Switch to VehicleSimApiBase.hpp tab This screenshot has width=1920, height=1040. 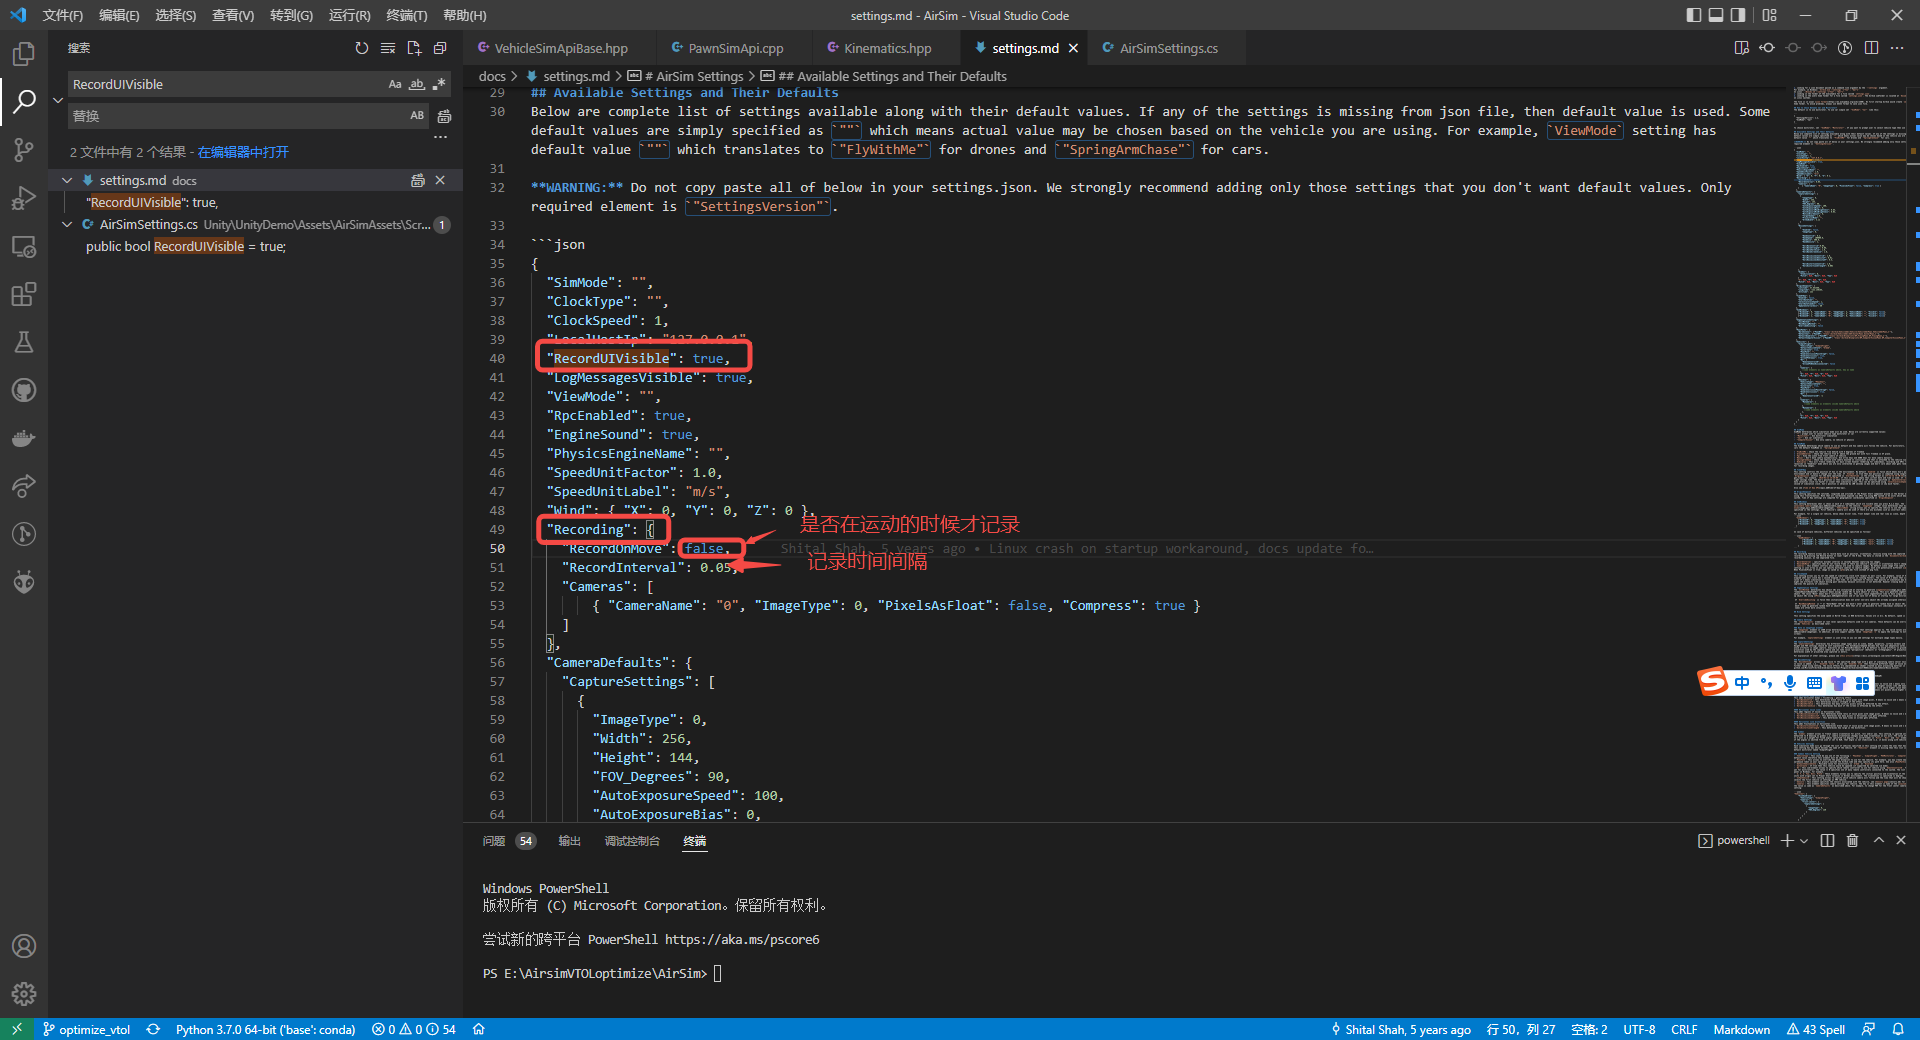click(559, 48)
